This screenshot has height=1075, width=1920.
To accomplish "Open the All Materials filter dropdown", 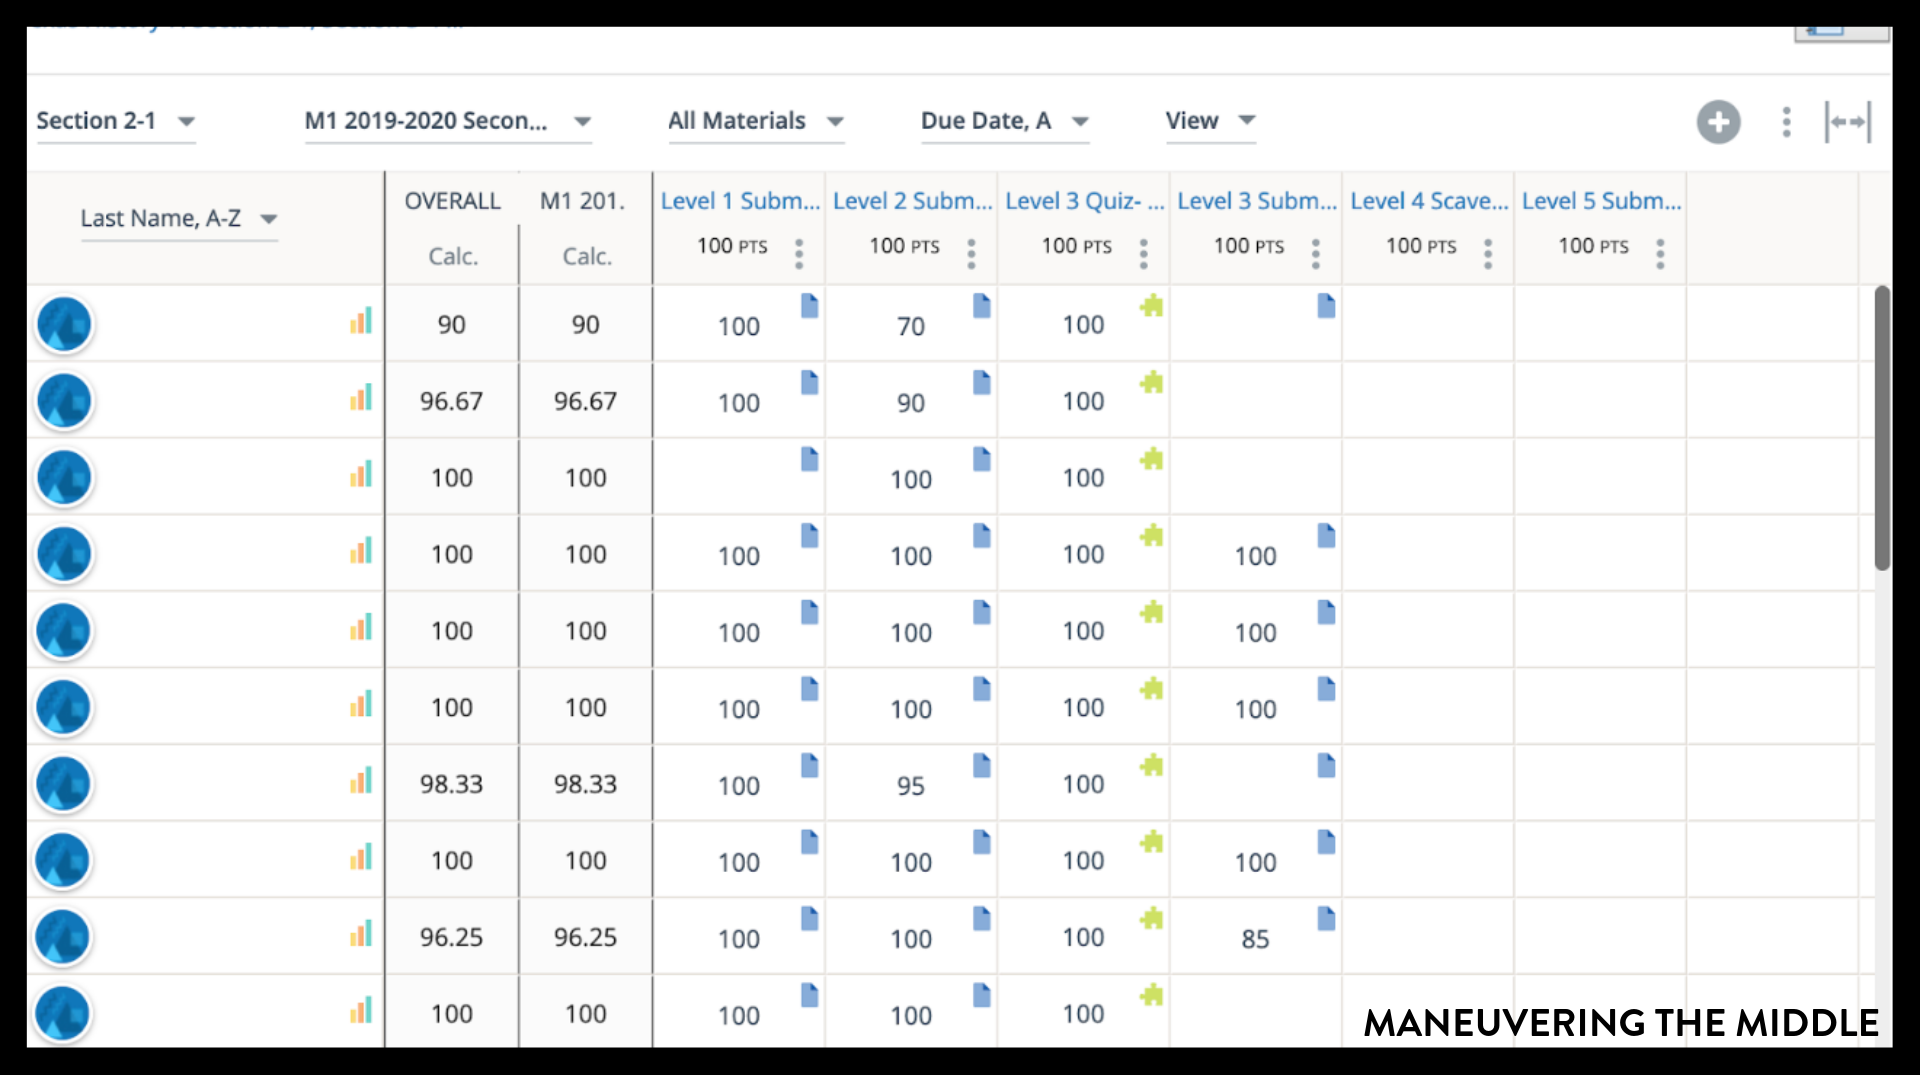I will [x=756, y=121].
